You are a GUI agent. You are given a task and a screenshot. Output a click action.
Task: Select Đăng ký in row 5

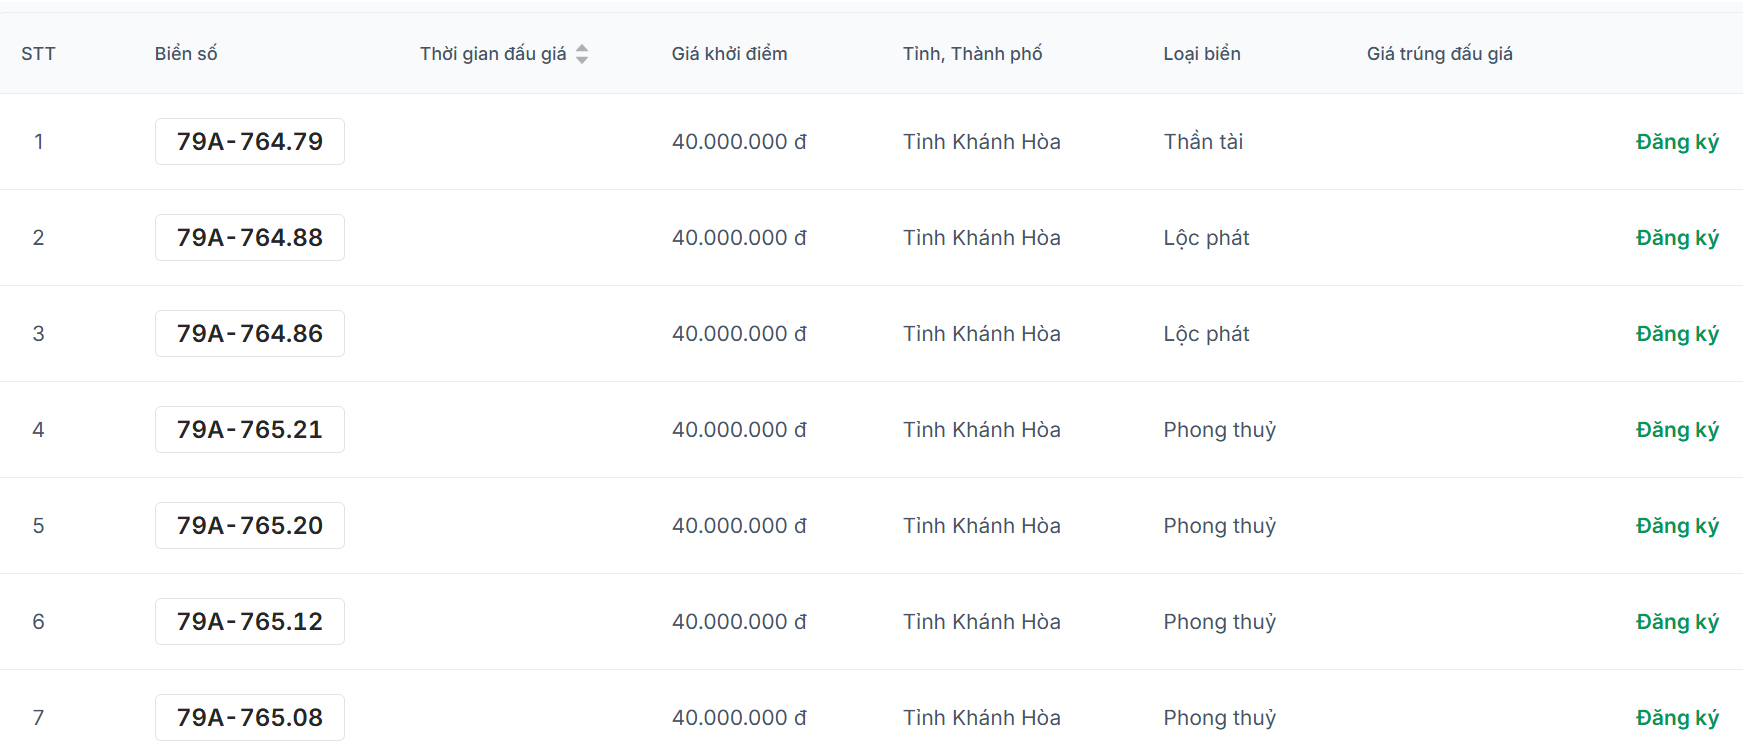(1677, 526)
